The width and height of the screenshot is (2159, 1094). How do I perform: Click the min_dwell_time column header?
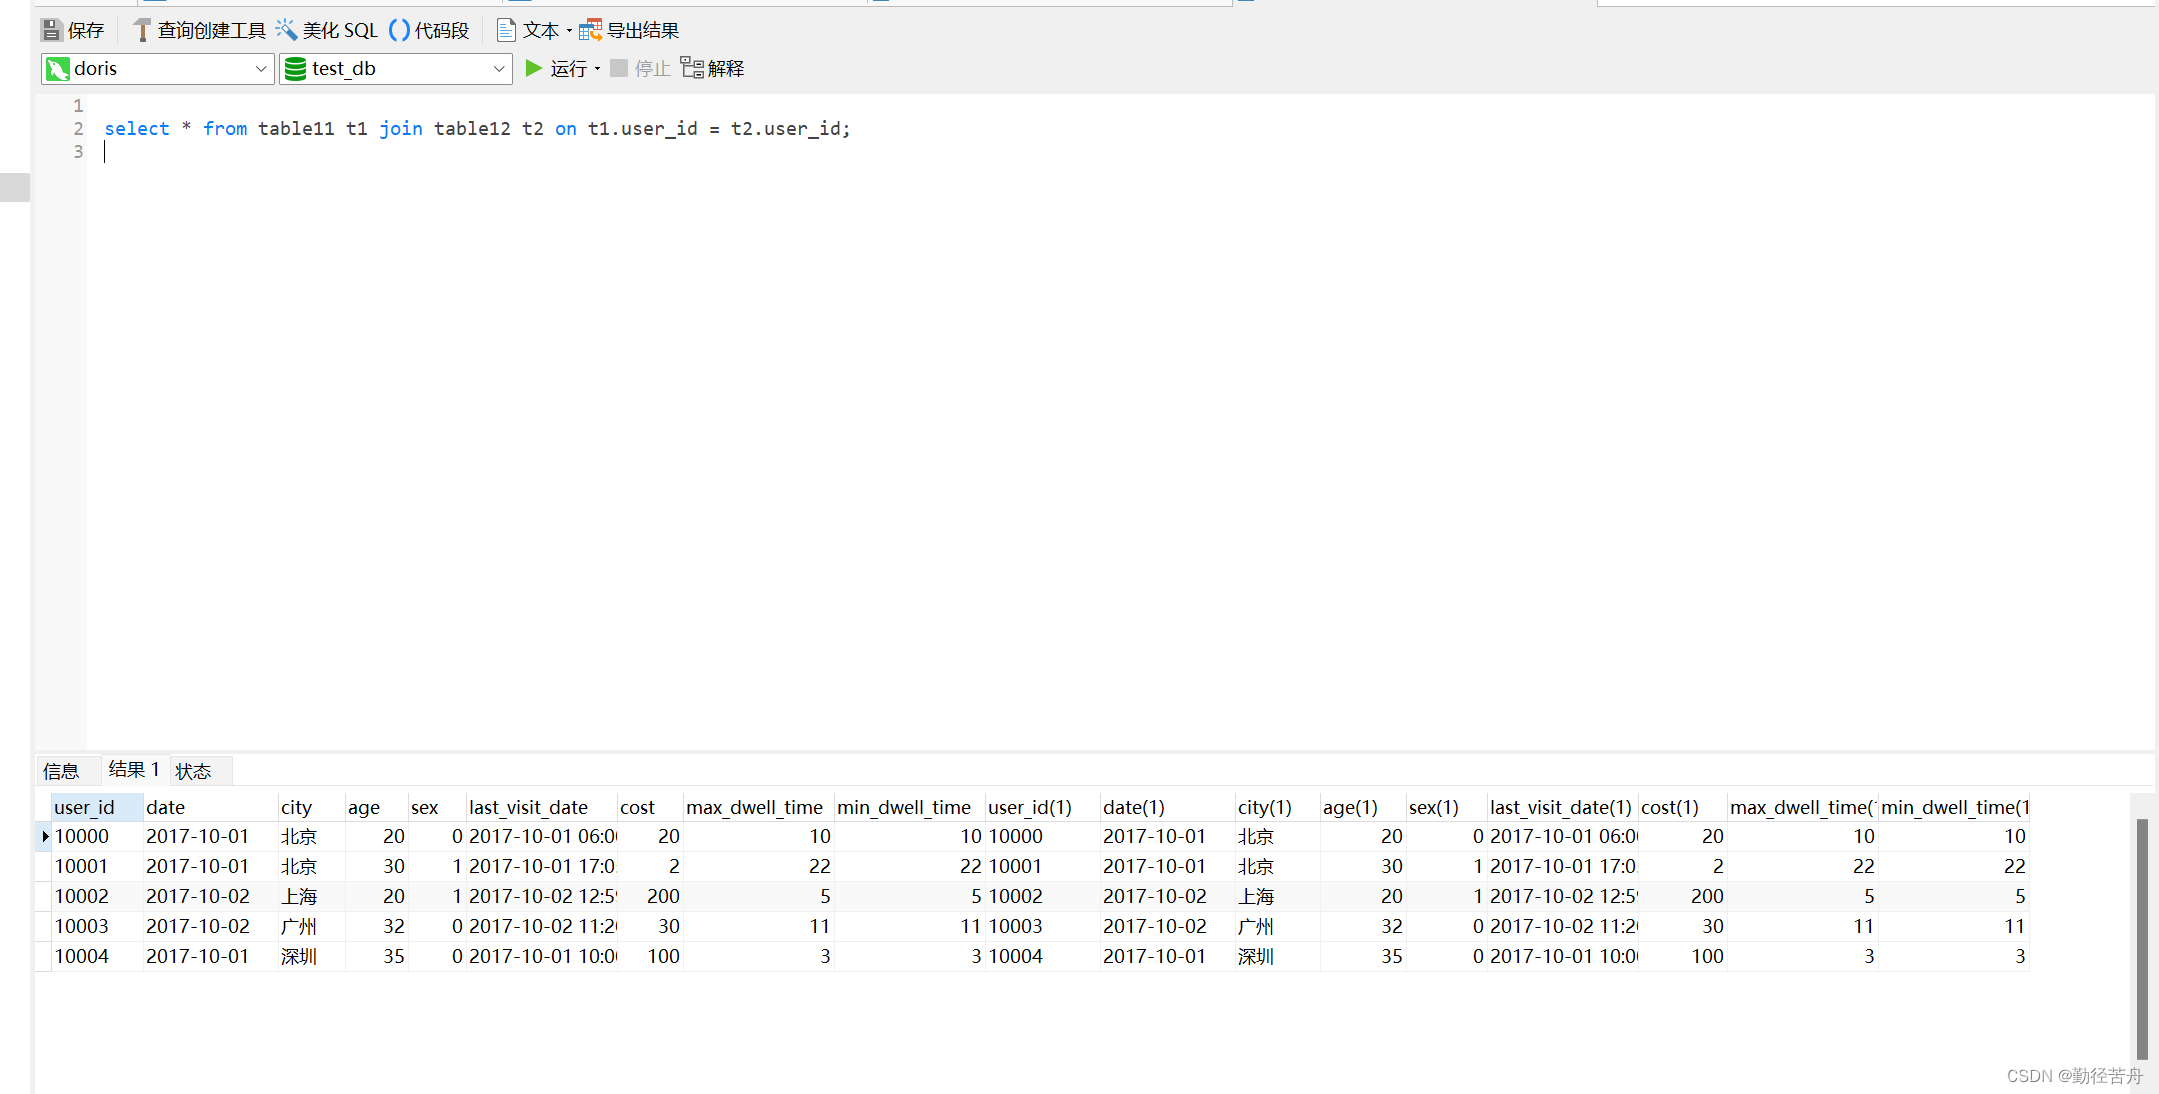909,807
